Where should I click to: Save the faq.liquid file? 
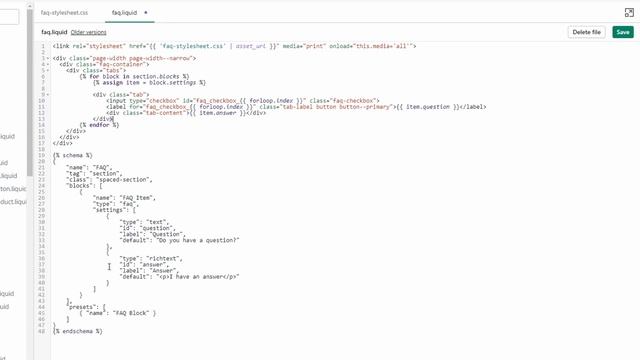623,32
